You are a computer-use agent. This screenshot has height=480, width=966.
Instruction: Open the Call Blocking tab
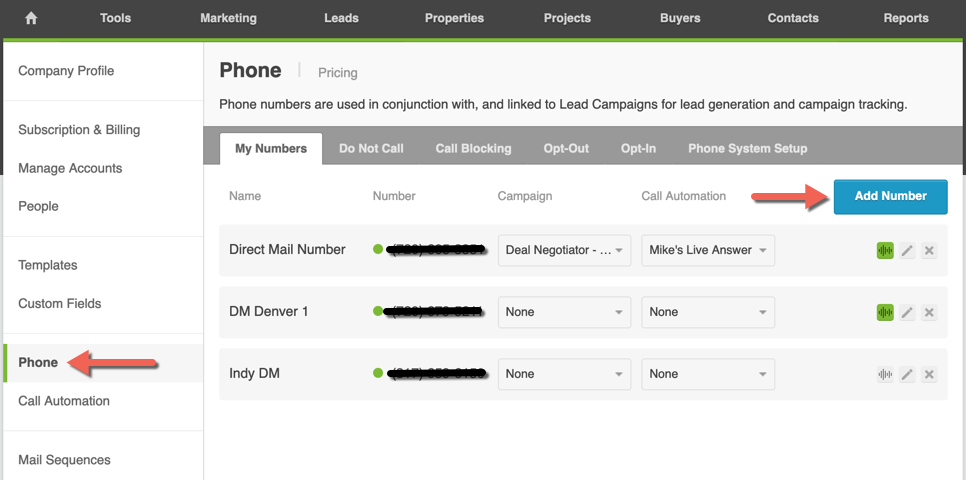click(x=473, y=148)
